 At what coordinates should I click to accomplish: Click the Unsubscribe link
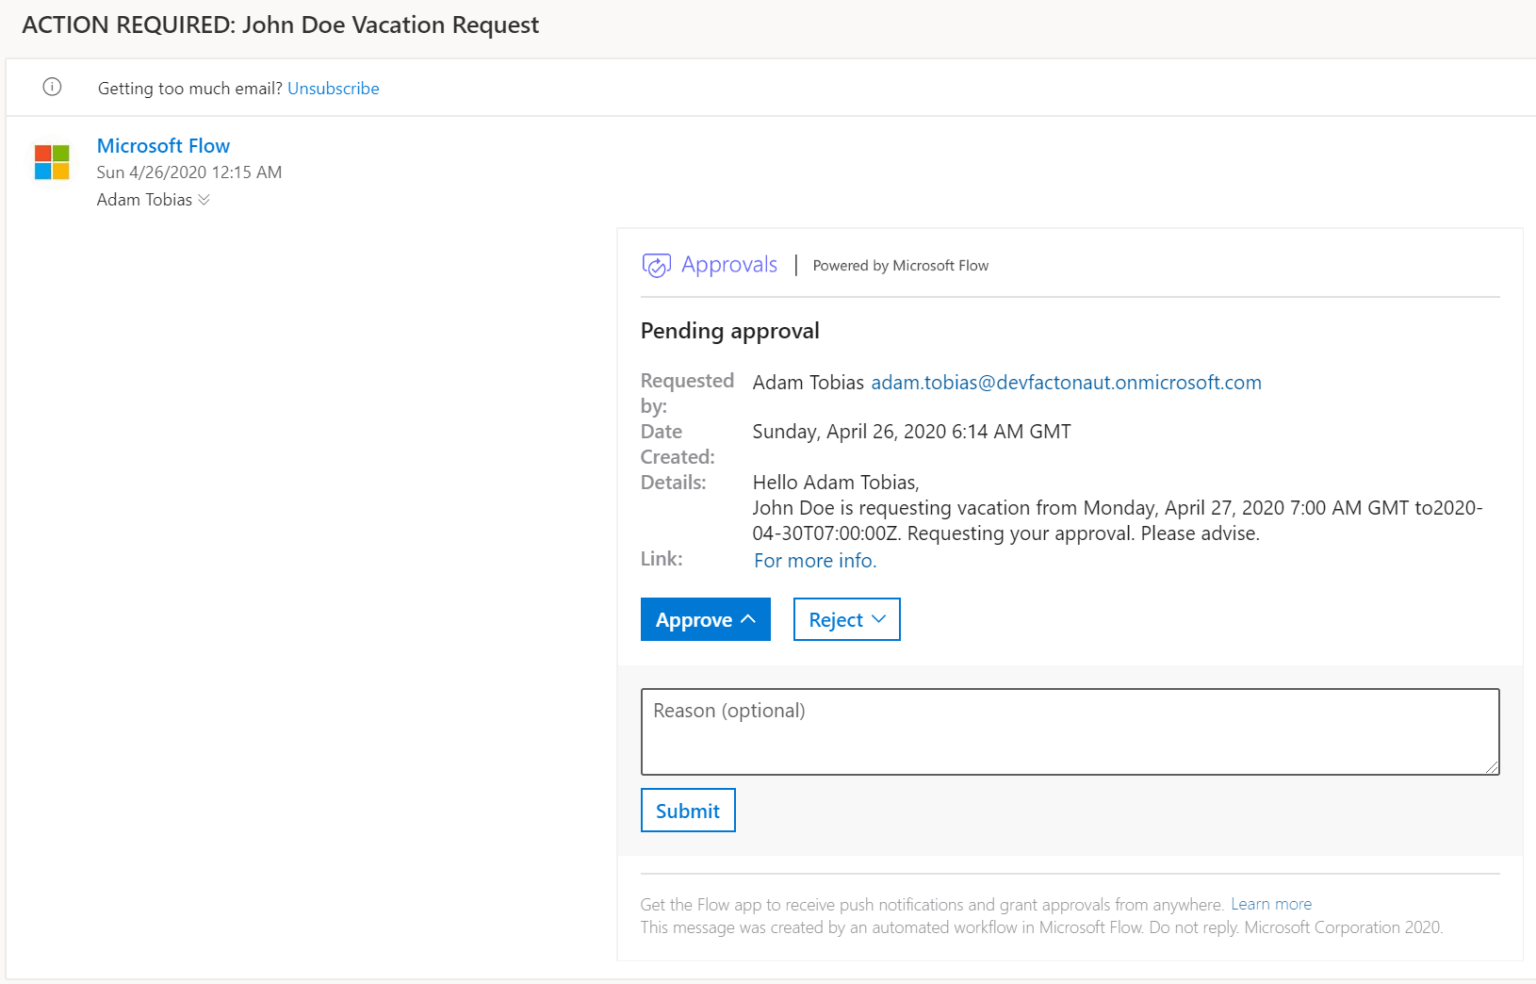tap(333, 88)
